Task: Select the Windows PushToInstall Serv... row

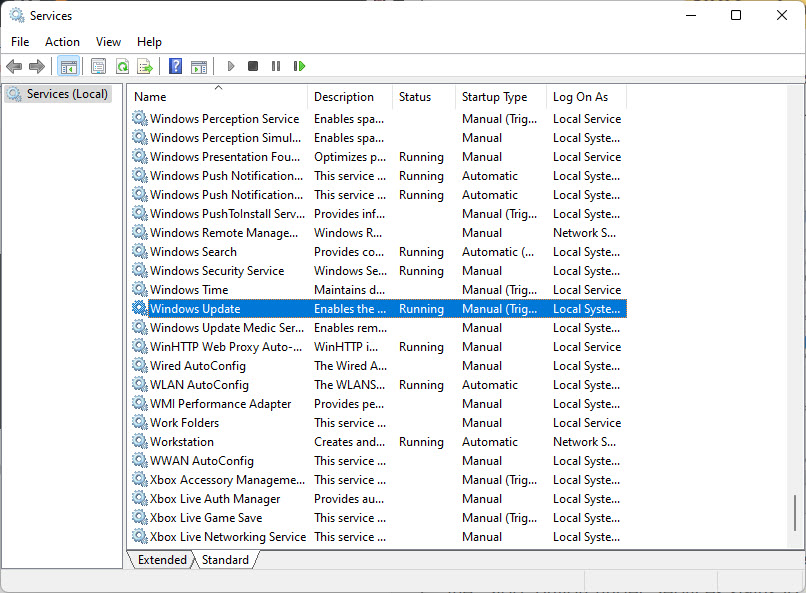Action: pyautogui.click(x=378, y=214)
